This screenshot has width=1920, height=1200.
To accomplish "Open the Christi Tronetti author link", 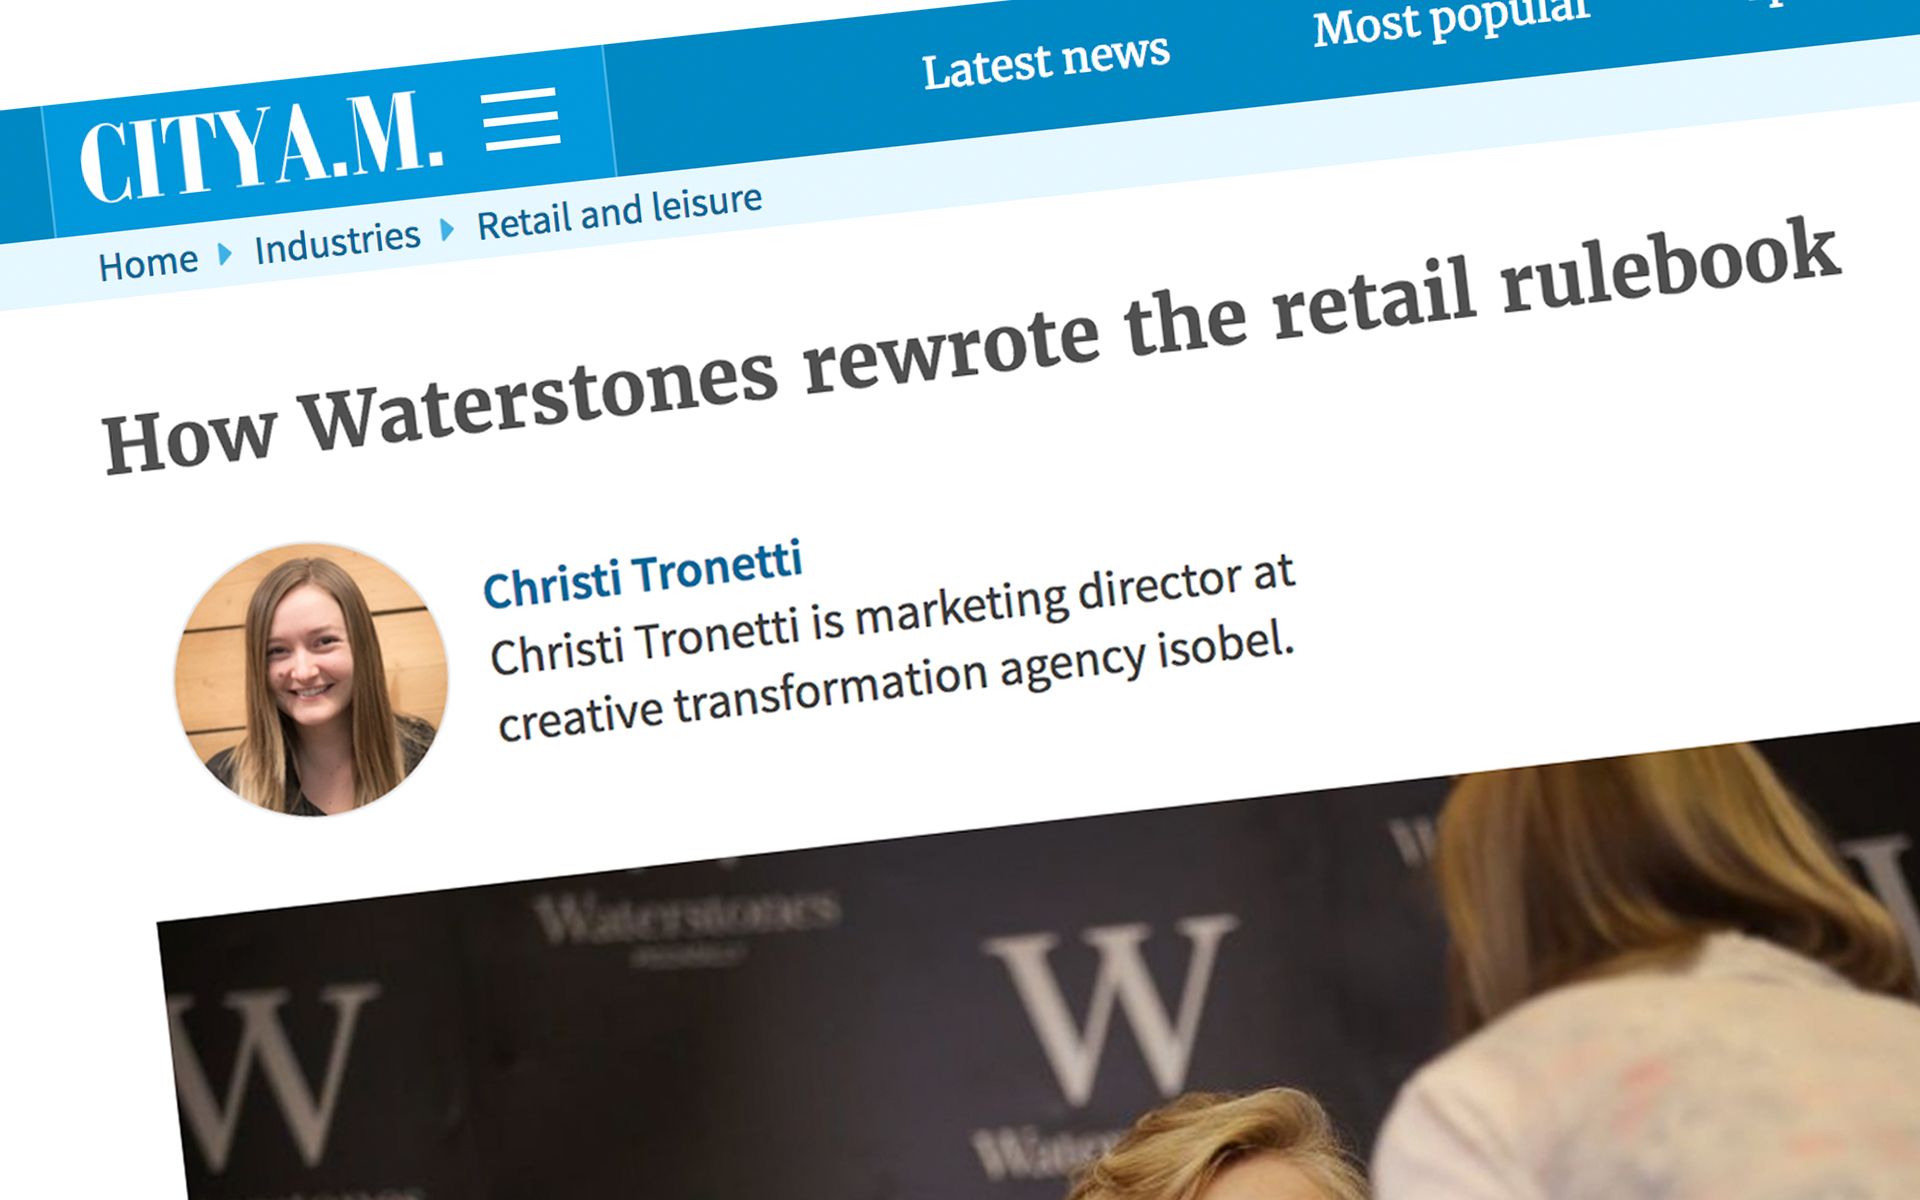I will coord(642,574).
